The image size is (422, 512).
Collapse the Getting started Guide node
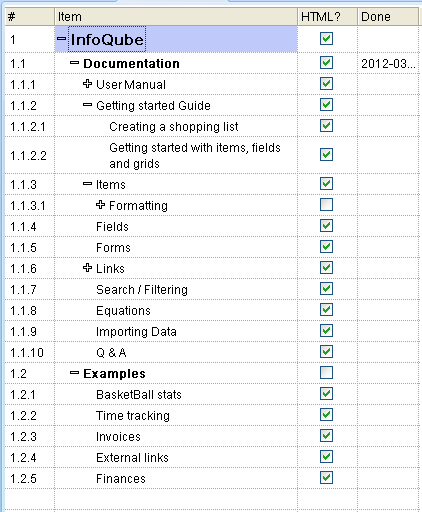[x=87, y=105]
